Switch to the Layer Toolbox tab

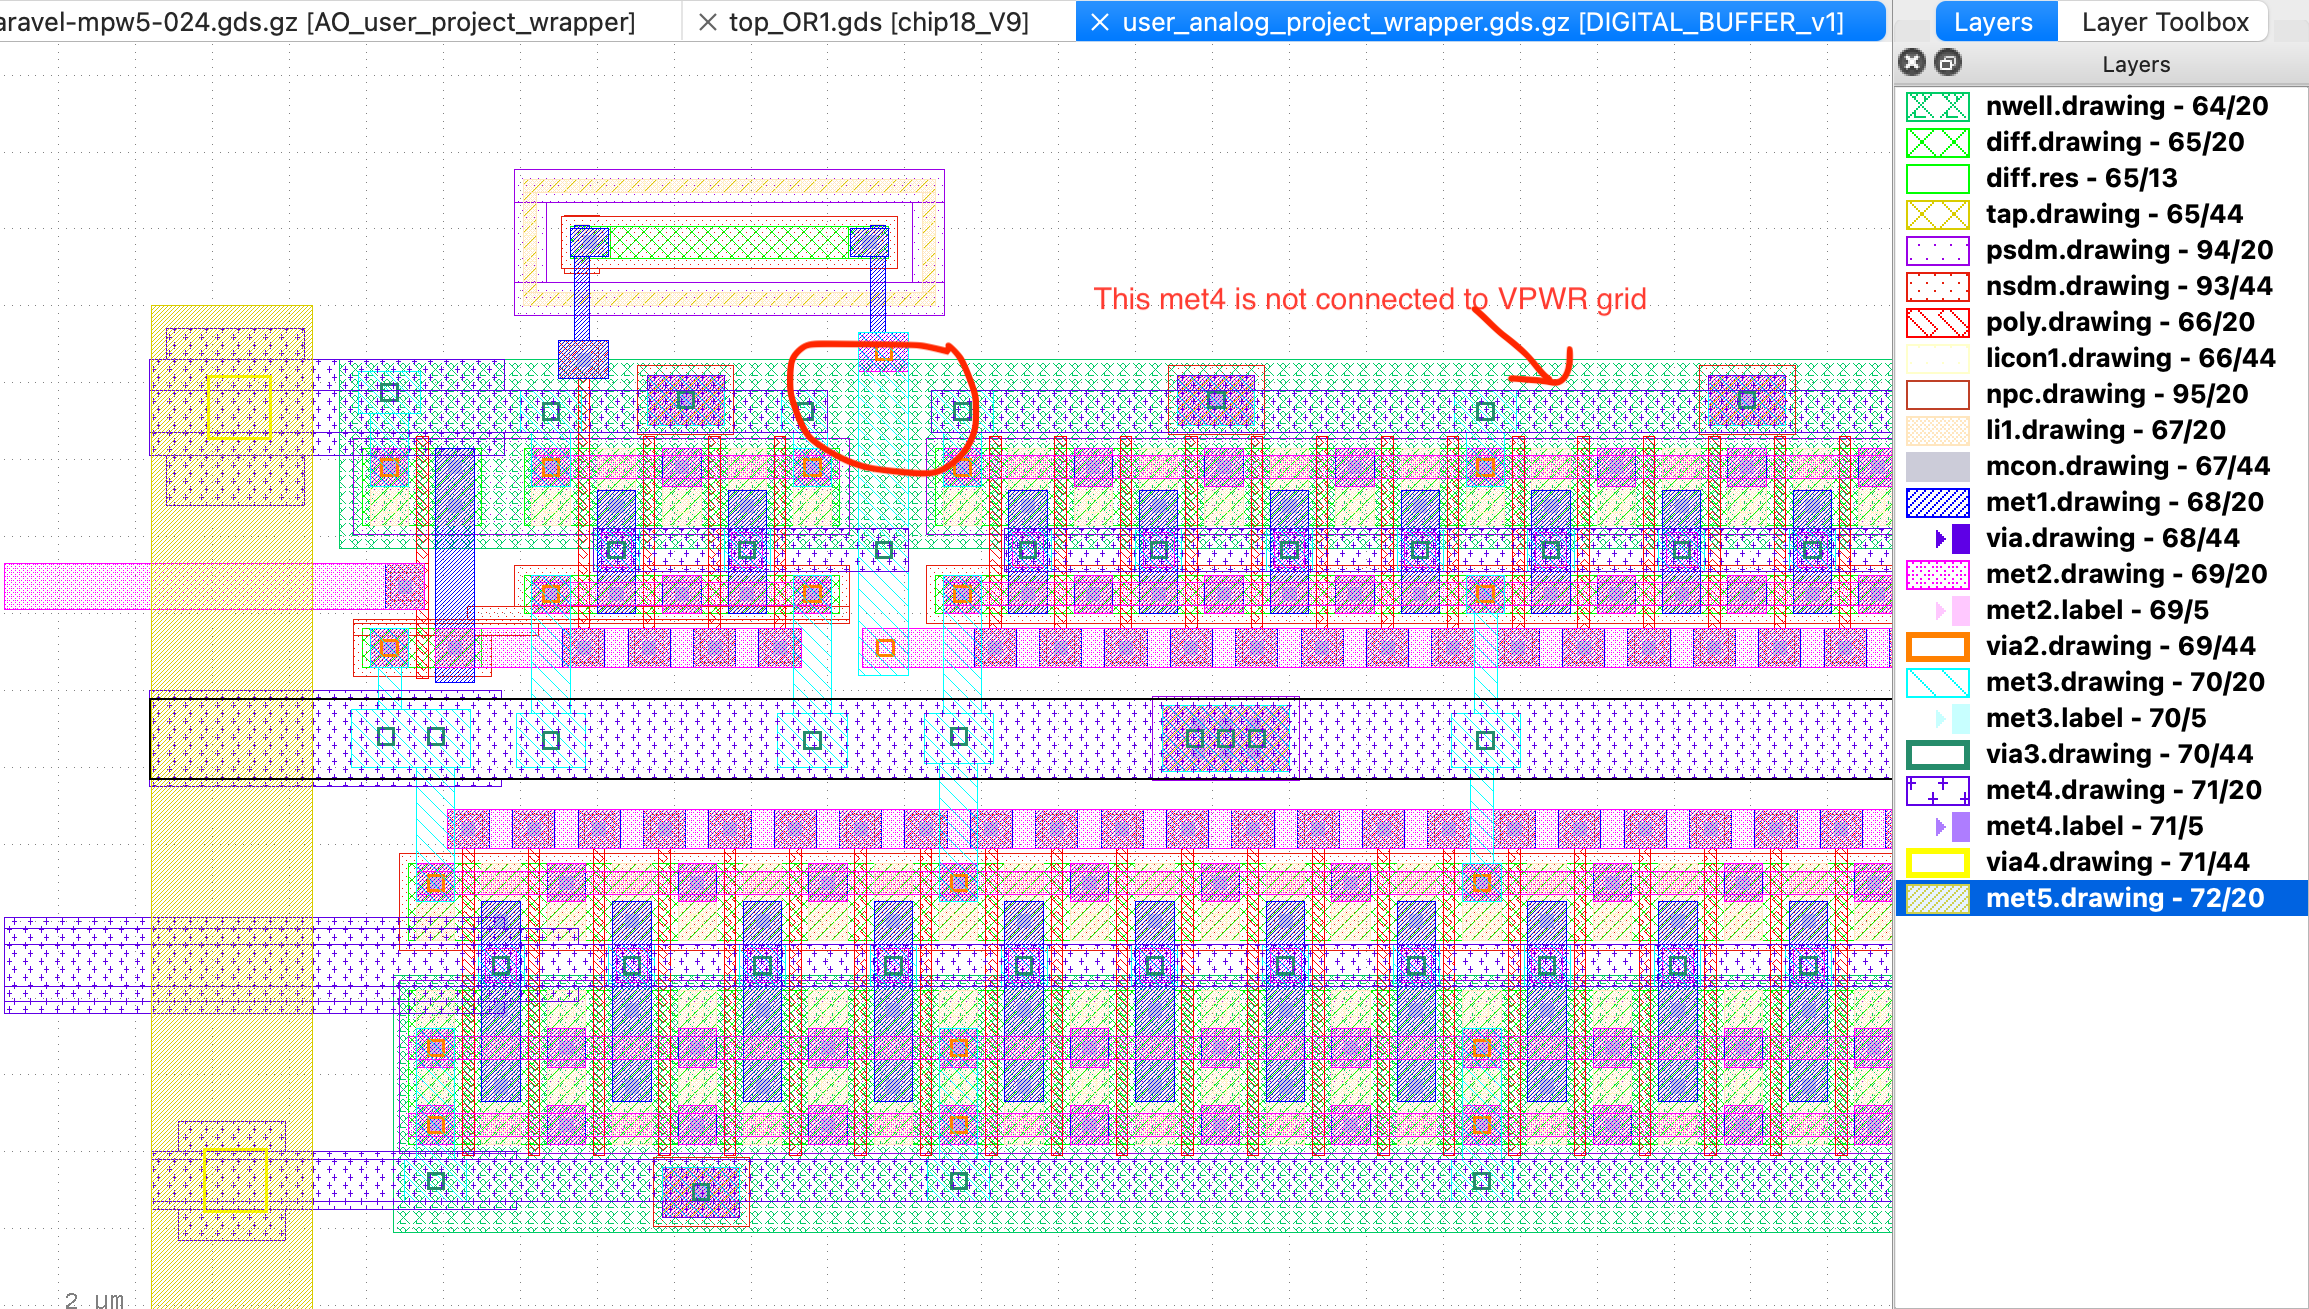2164,22
